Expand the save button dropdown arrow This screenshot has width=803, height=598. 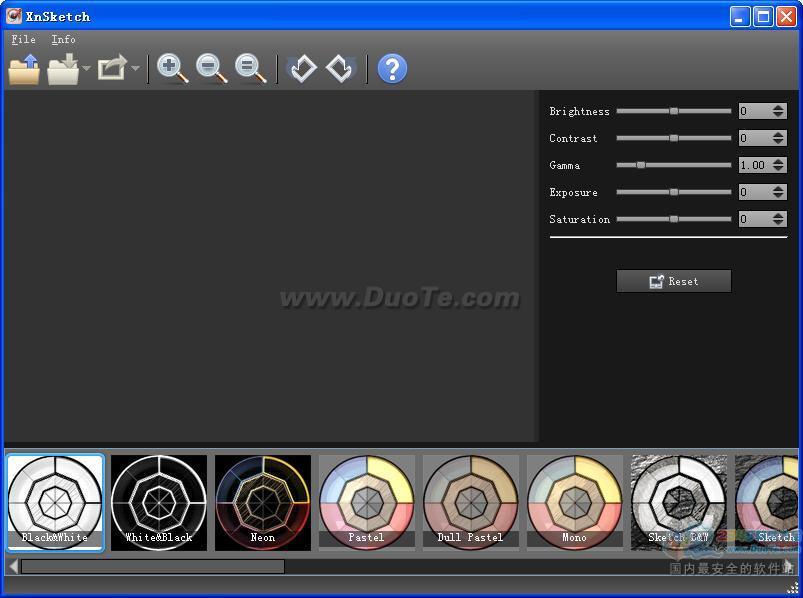[87, 70]
